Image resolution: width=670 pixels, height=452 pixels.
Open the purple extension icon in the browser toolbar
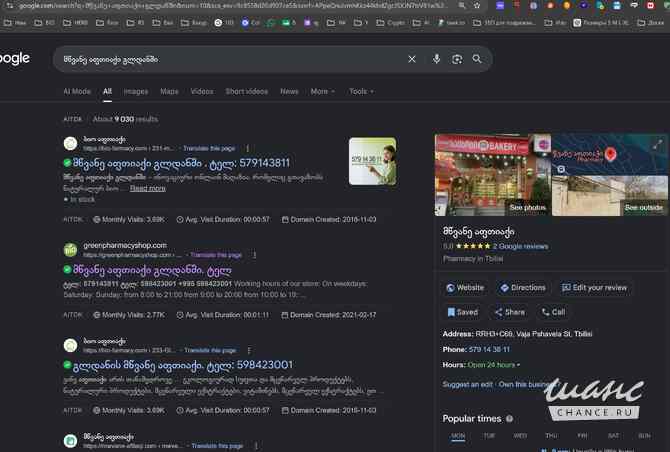[500, 6]
